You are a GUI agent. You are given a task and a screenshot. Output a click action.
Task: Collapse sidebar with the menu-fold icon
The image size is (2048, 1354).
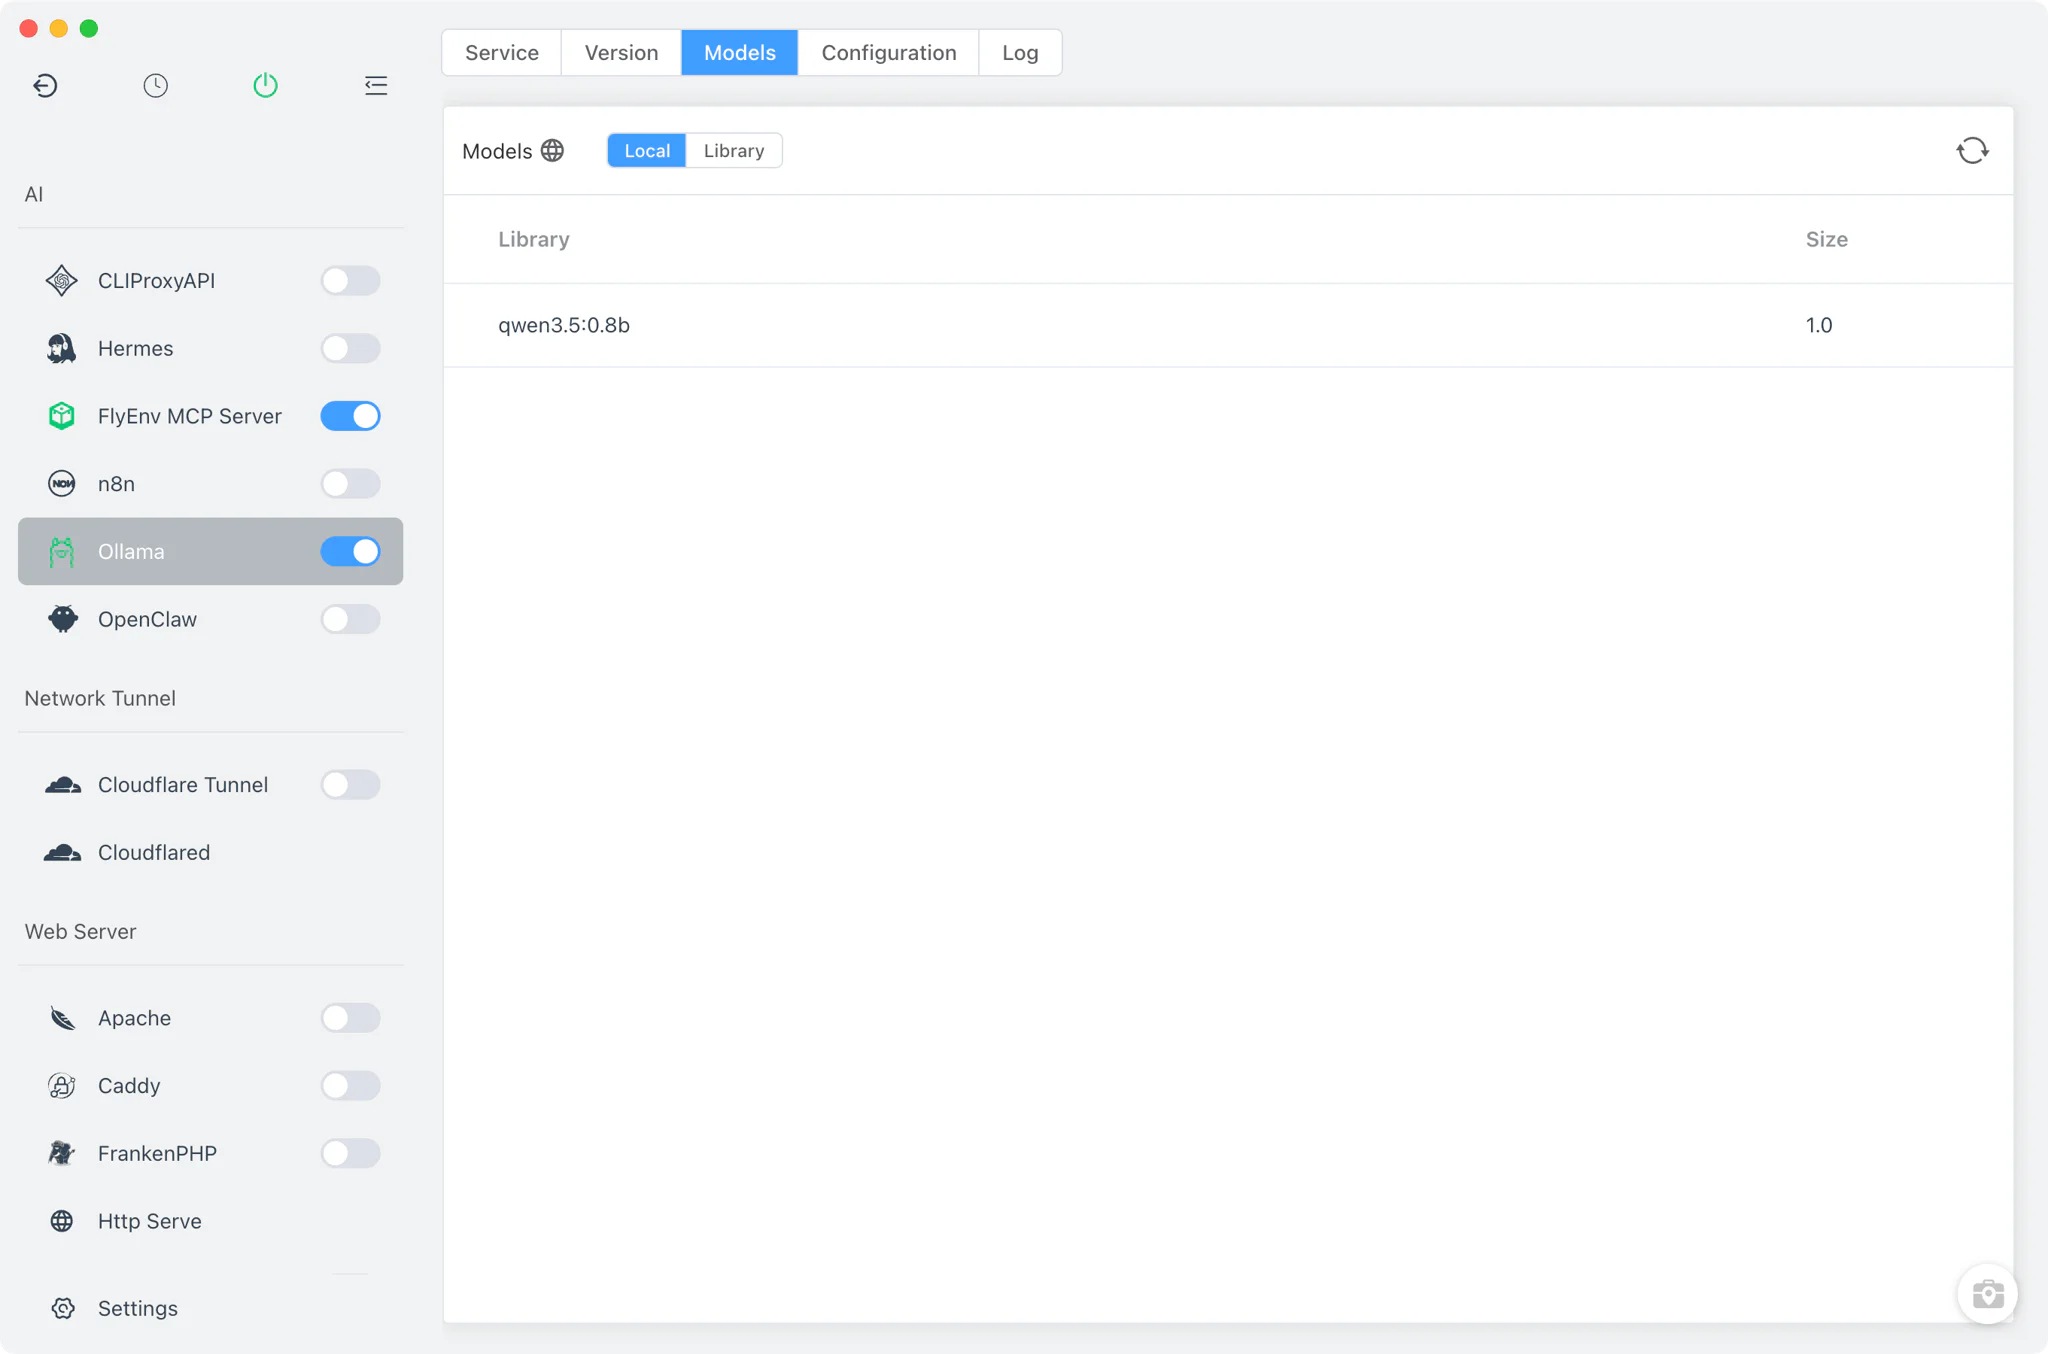tap(376, 86)
